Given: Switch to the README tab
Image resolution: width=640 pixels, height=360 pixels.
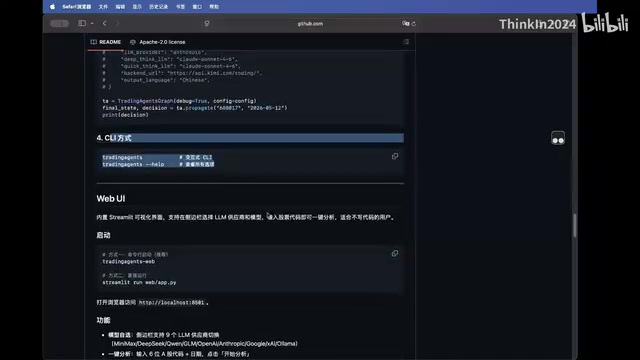Looking at the screenshot, I should pos(106,42).
